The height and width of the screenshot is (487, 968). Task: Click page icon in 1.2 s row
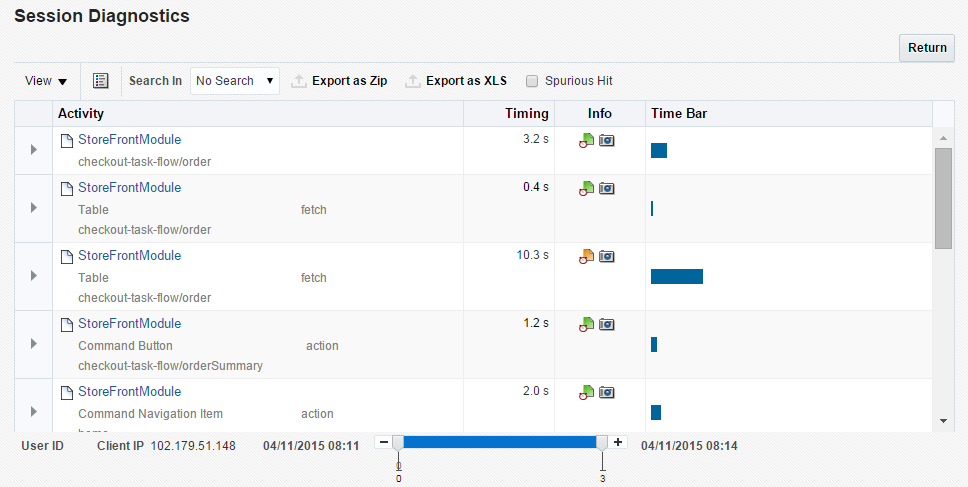click(x=67, y=325)
